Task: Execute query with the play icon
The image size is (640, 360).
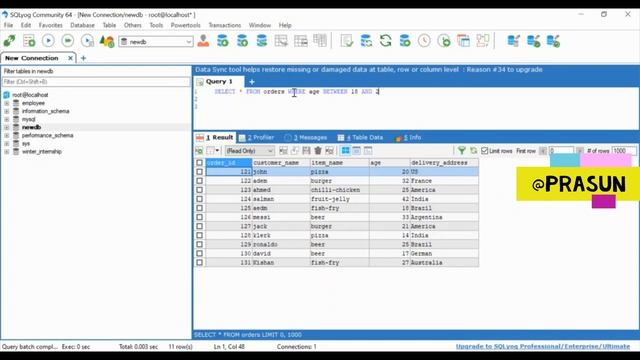Action: pyautogui.click(x=48, y=41)
